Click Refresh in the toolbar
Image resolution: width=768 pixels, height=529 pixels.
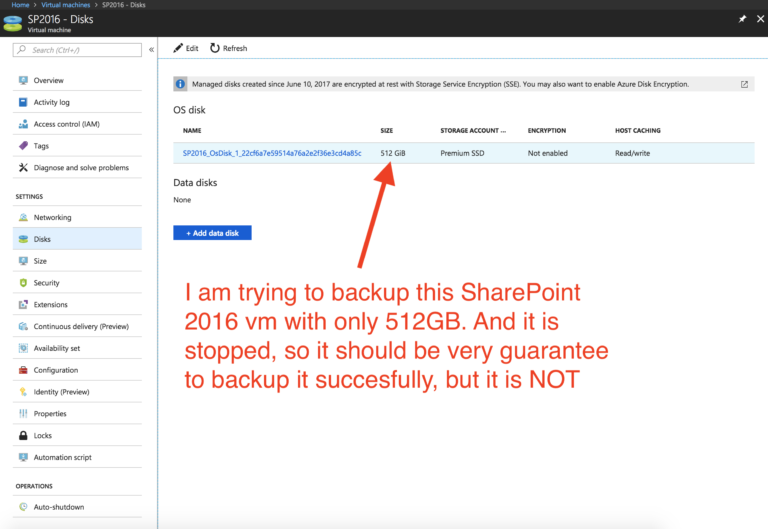pos(228,48)
